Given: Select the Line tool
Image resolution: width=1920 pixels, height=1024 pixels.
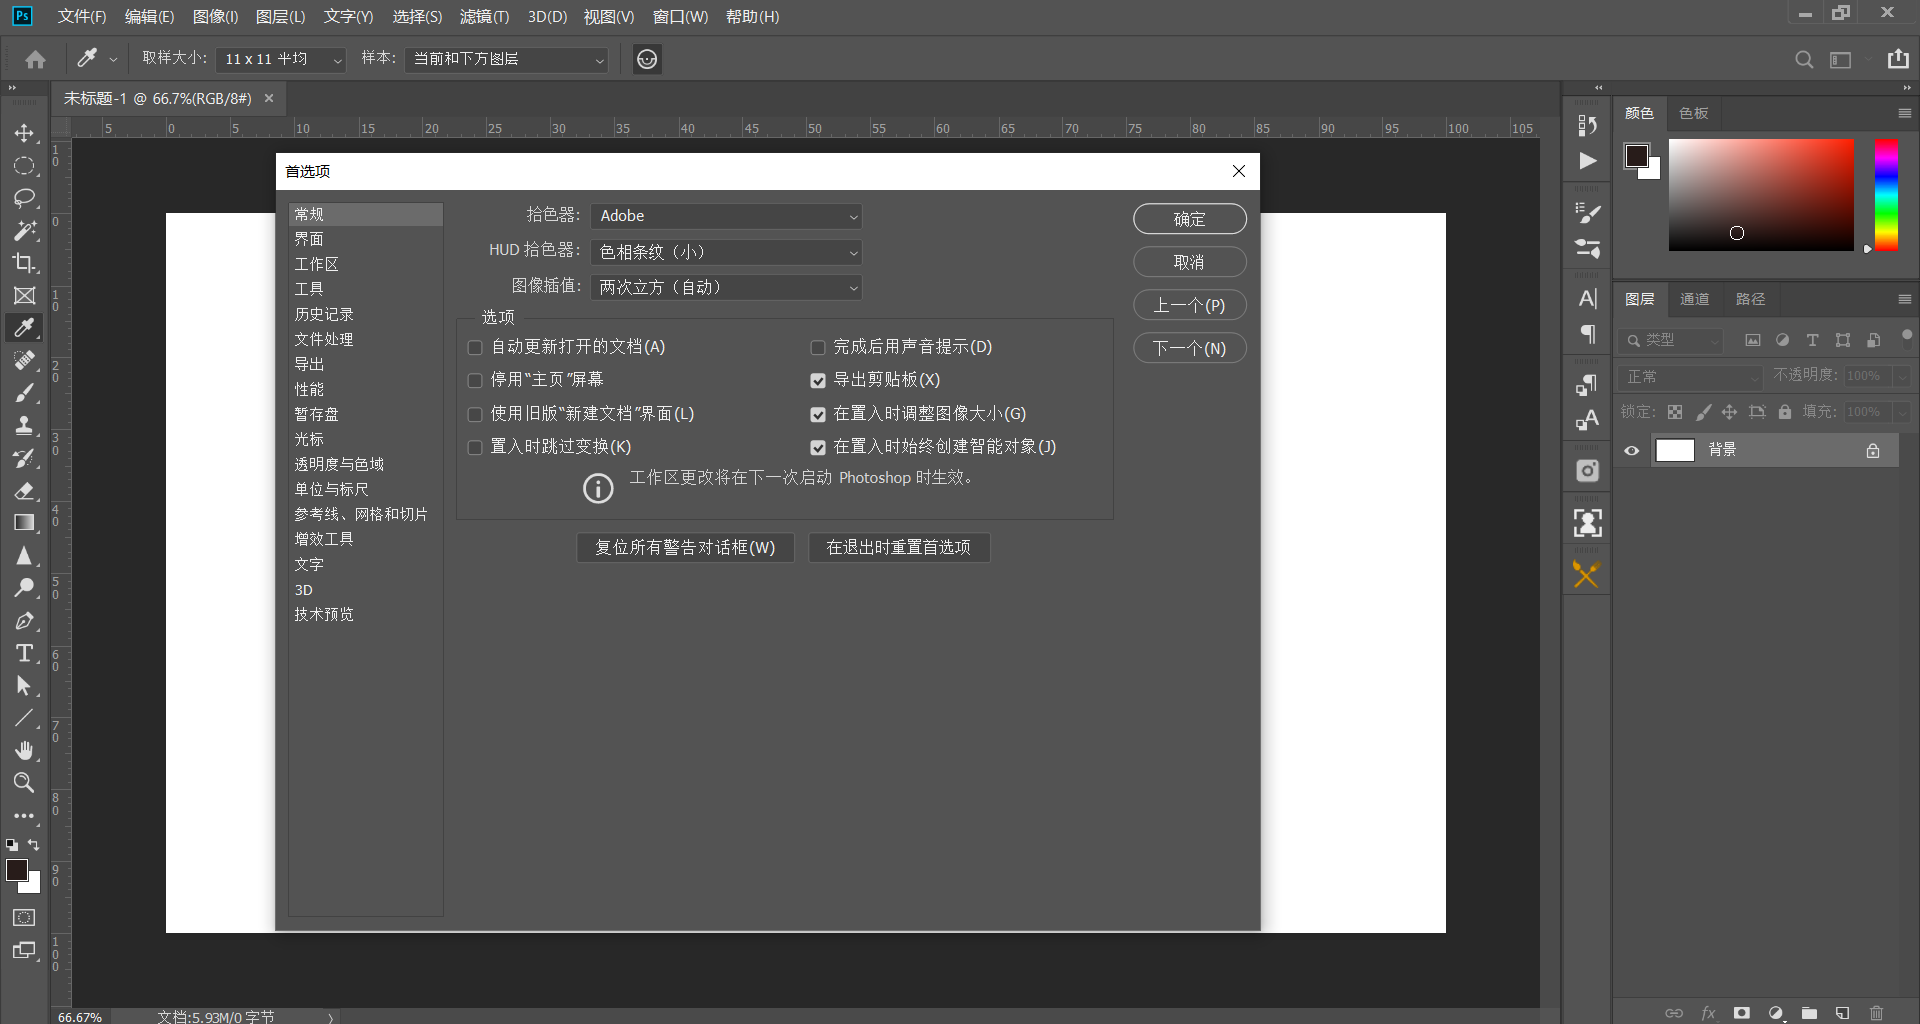Looking at the screenshot, I should 24,718.
